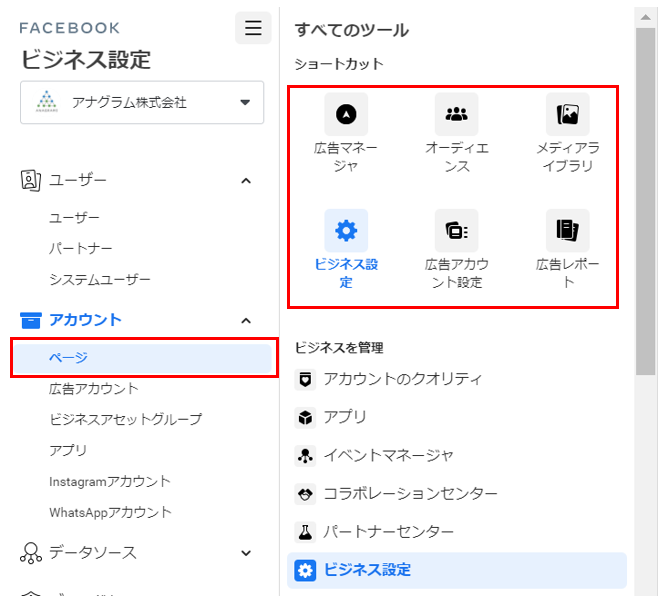Image resolution: width=665 pixels, height=610 pixels.
Task: Collapse the アカウント section
Action: pos(246,320)
